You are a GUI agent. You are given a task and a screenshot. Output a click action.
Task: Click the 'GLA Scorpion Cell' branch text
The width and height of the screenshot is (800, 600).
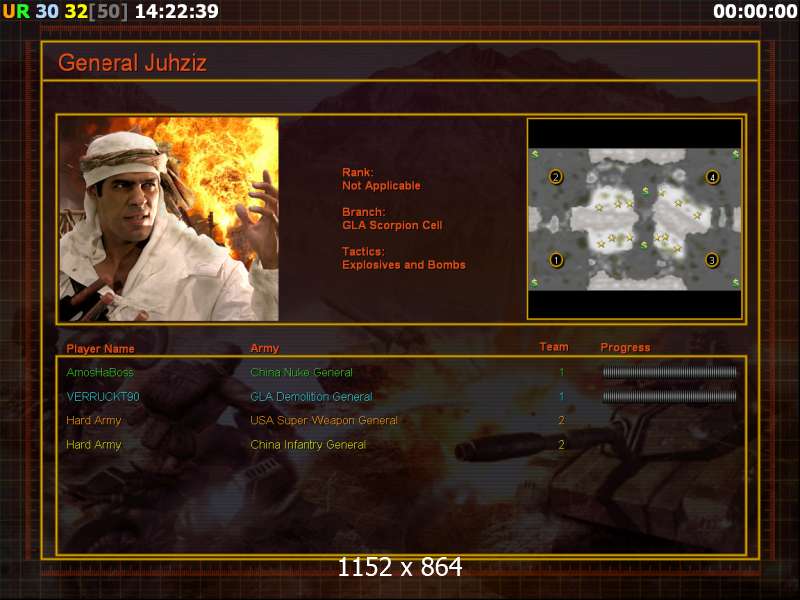392,225
